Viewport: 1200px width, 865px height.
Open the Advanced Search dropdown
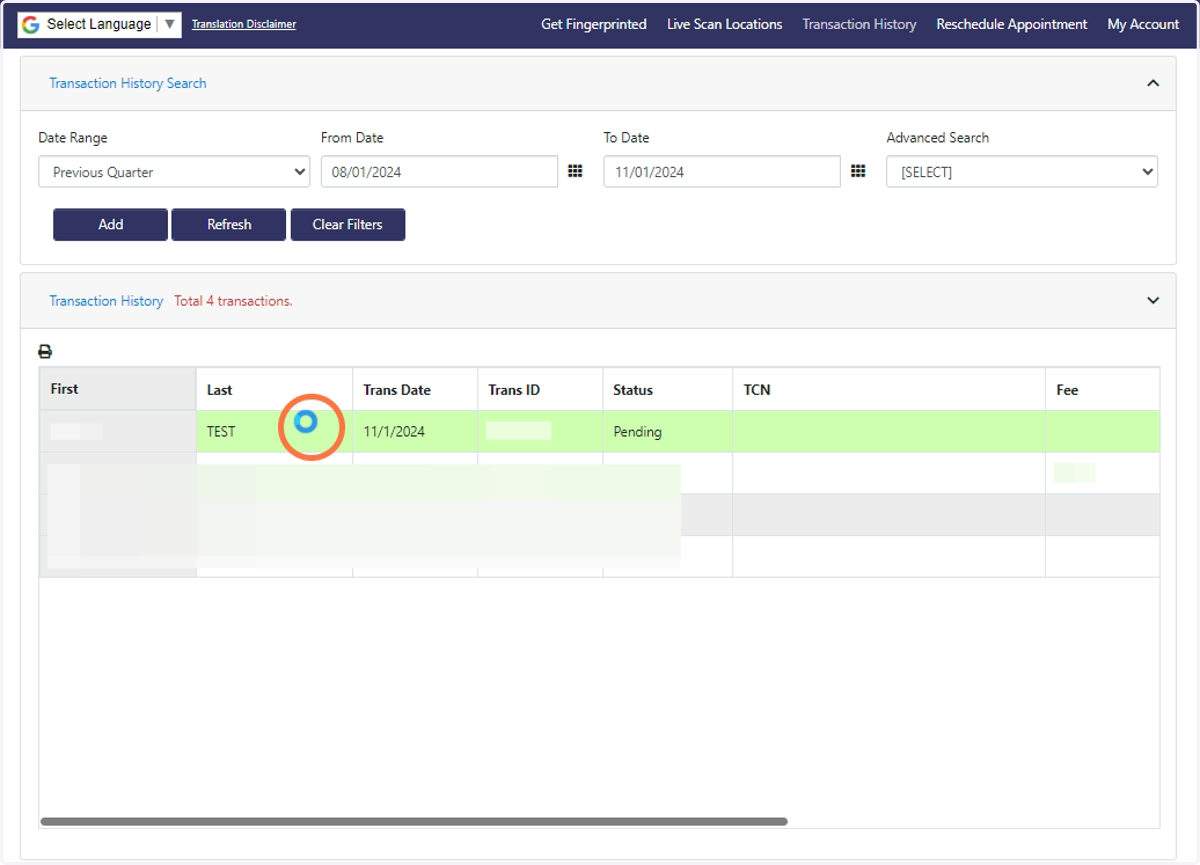pyautogui.click(x=1022, y=172)
